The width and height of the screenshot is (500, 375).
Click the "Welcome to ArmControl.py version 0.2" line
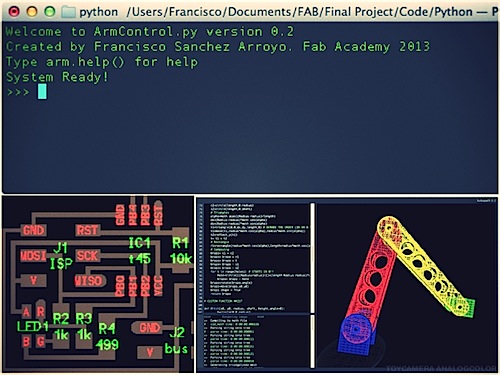coord(150,32)
